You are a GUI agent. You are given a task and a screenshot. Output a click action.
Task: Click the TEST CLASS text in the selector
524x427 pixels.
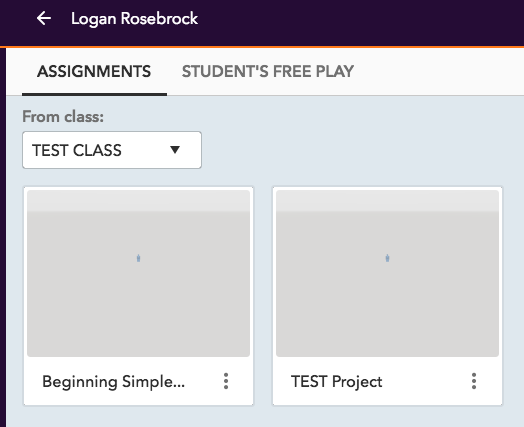pos(77,150)
